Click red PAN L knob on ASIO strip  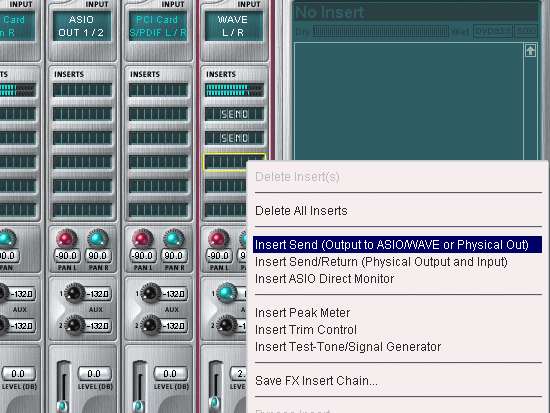66,239
